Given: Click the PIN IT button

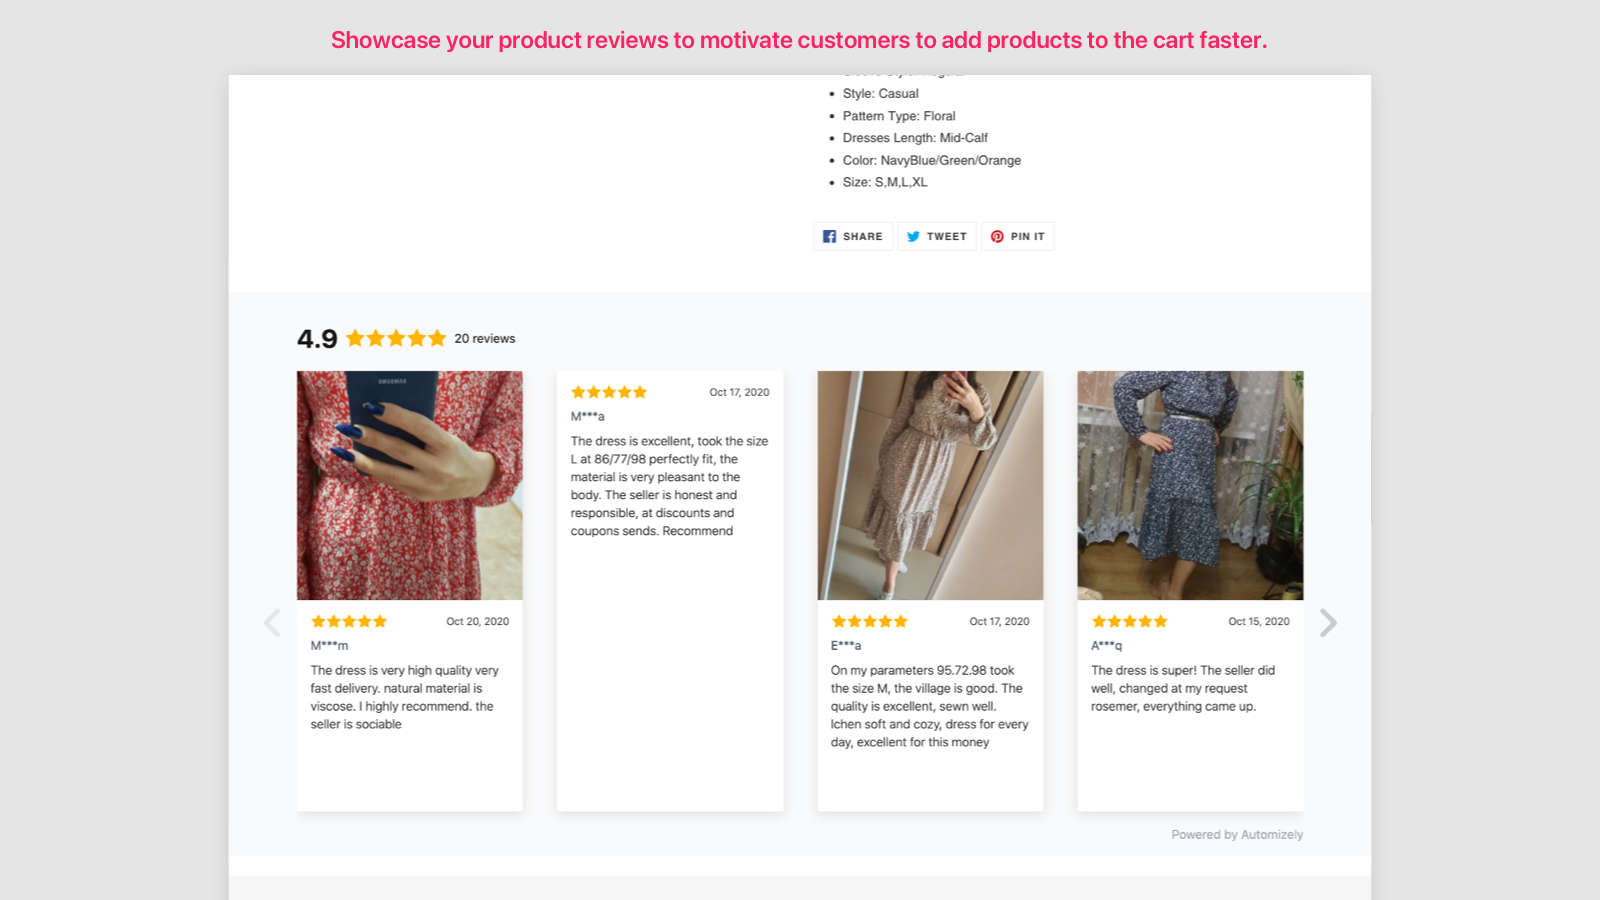Looking at the screenshot, I should 1017,236.
